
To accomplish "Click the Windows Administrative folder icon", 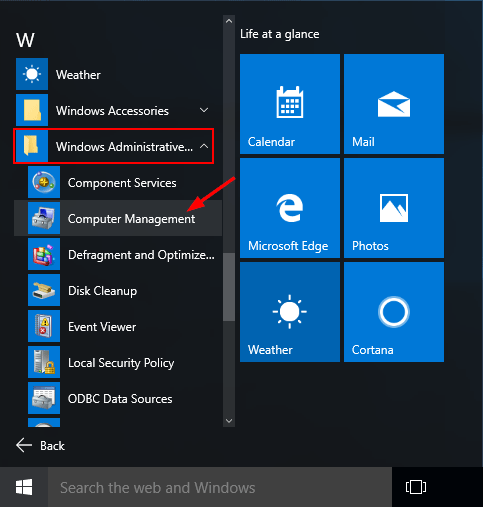I will pos(32,146).
